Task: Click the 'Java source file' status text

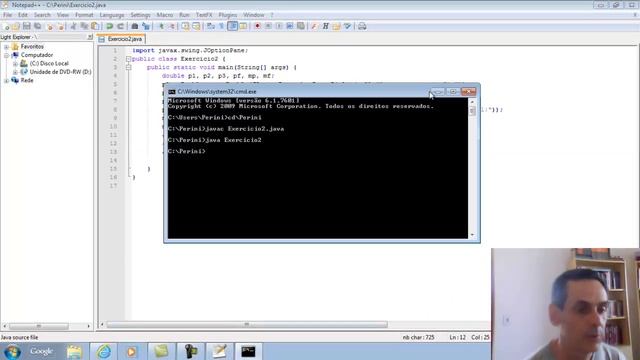Action: 20,338
